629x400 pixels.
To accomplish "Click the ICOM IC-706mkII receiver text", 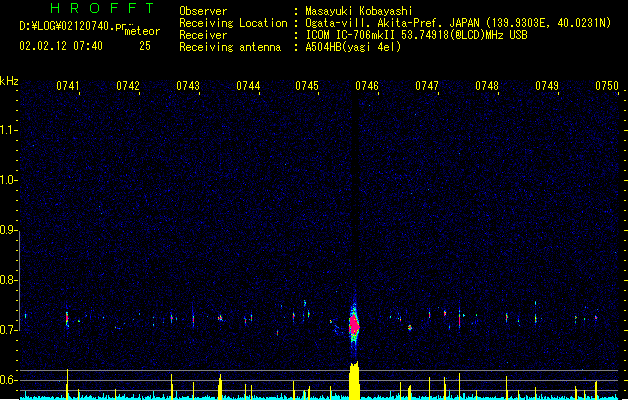I will [416, 35].
